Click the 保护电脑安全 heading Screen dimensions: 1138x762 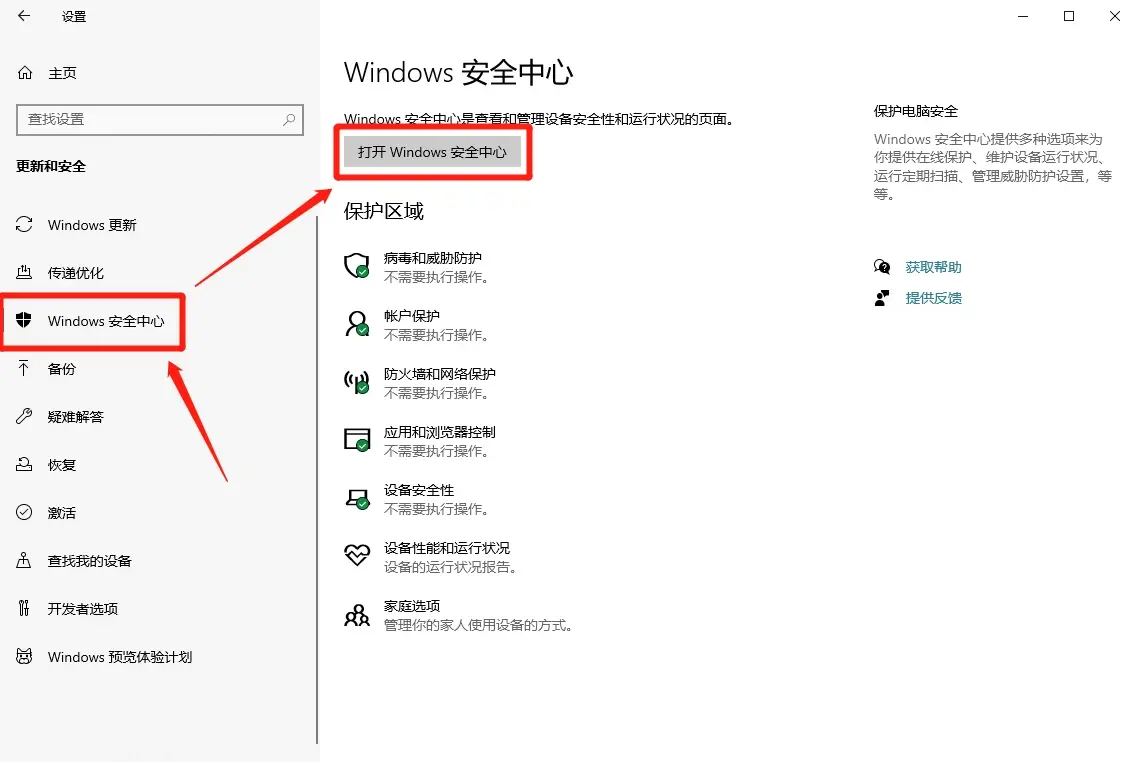tap(916, 111)
